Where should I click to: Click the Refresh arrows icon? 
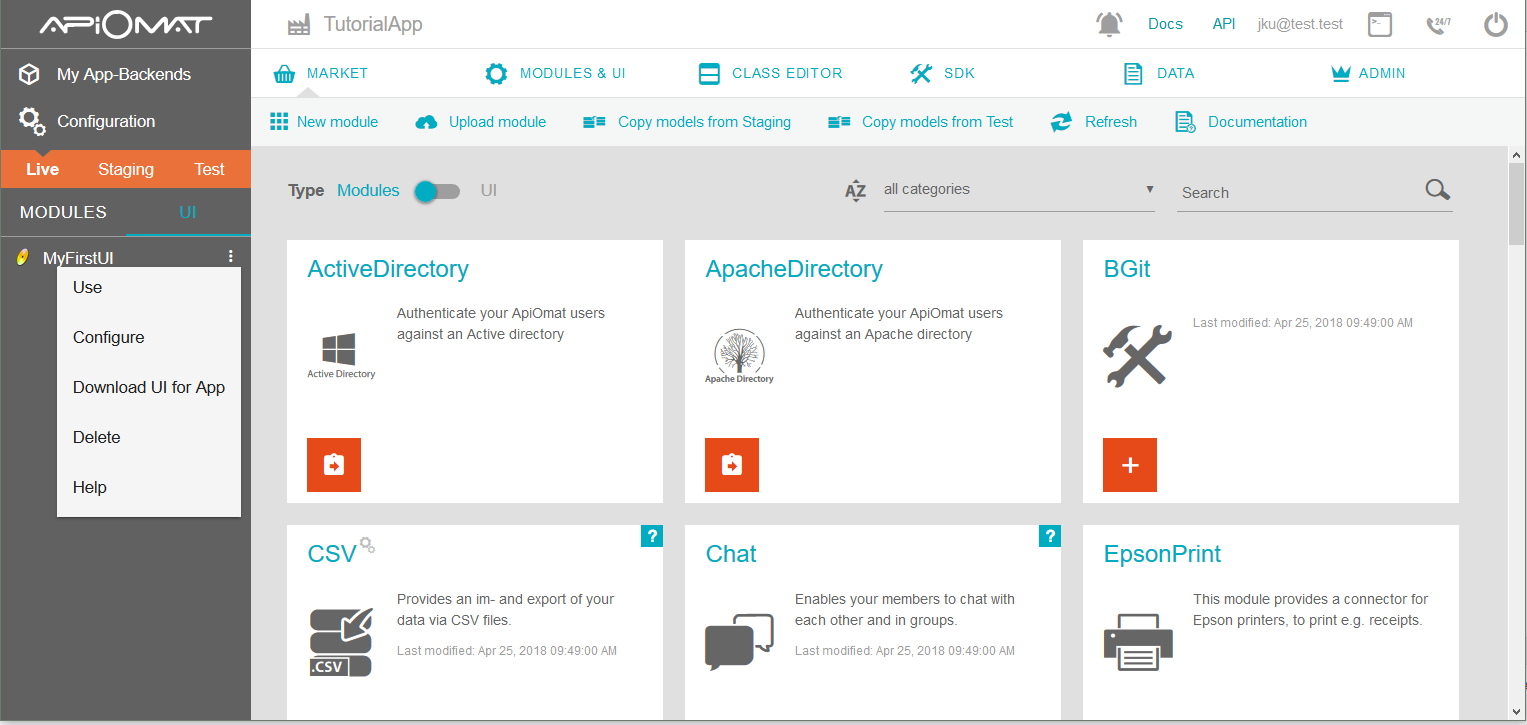click(x=1061, y=122)
